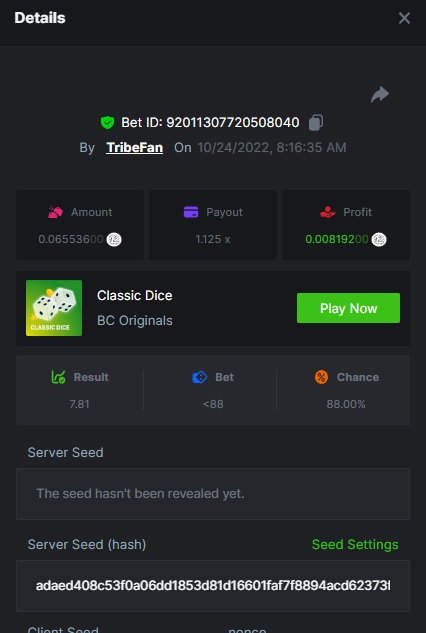This screenshot has width=426, height=633.
Task: Click the share arrow icon
Action: 380,95
